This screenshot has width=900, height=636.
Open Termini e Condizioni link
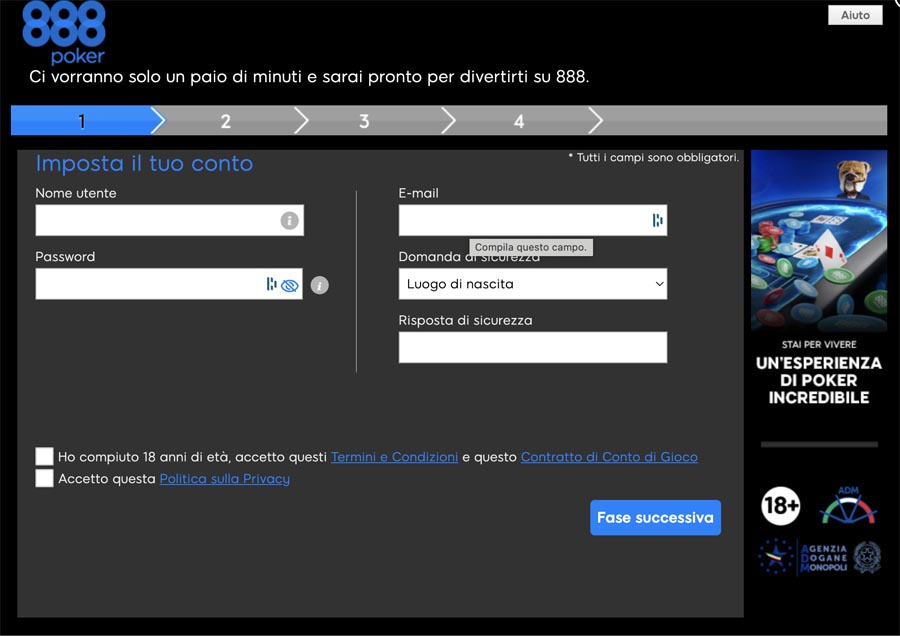394,457
